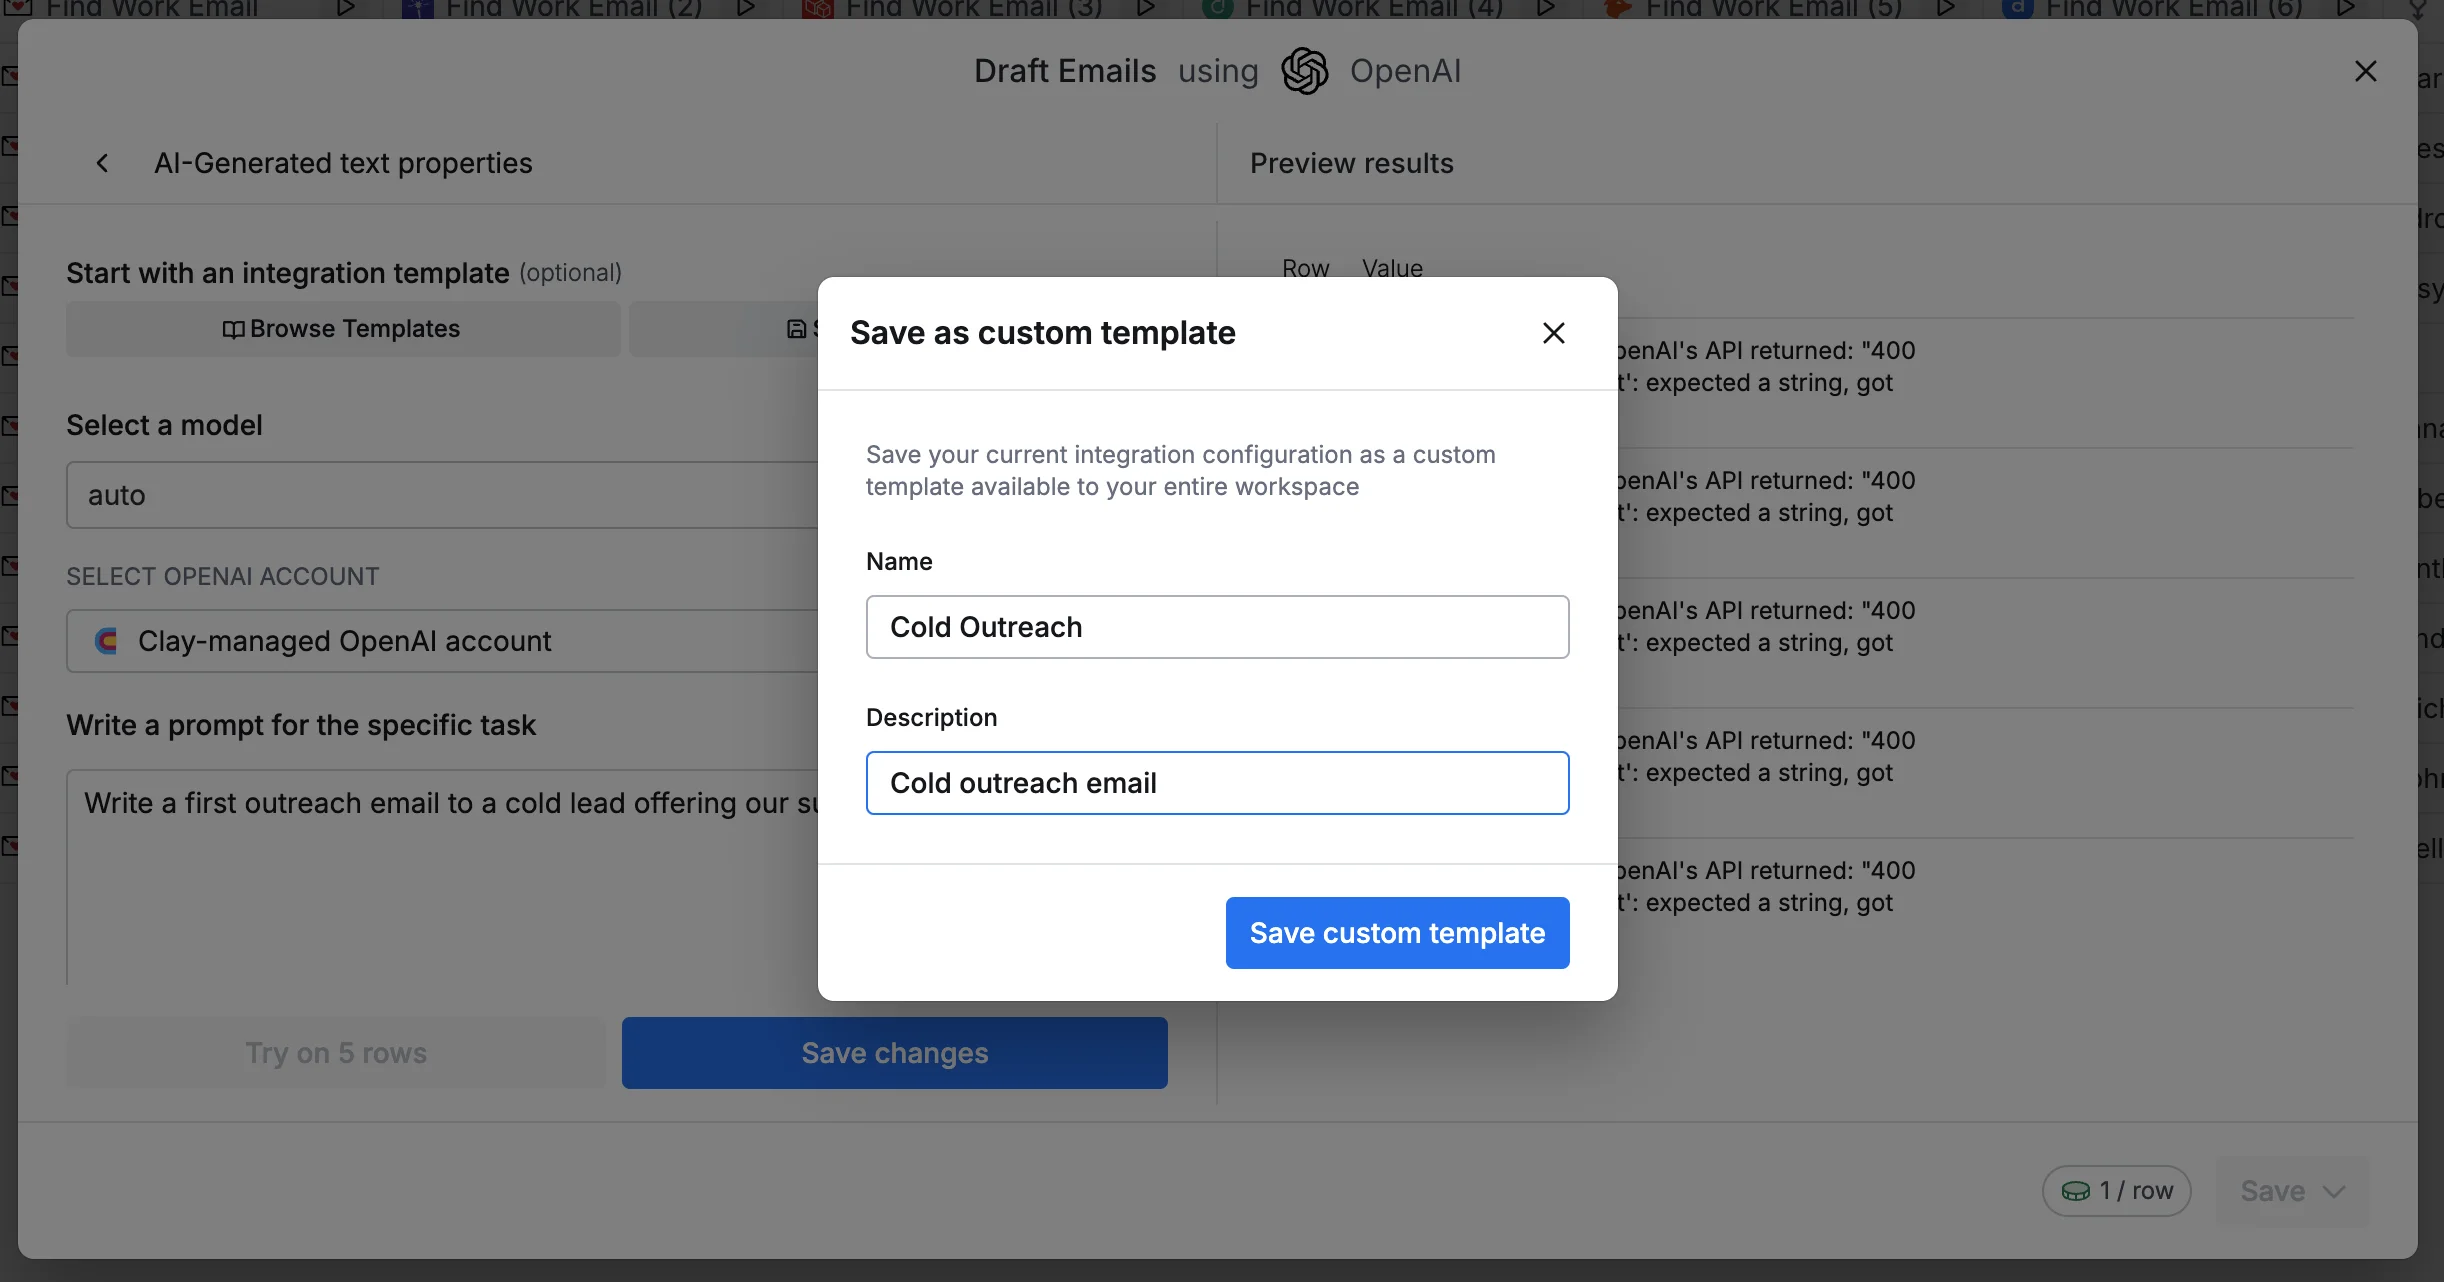Viewport: 2444px width, 1282px height.
Task: Close the Draft Emails panel
Action: click(x=2365, y=71)
